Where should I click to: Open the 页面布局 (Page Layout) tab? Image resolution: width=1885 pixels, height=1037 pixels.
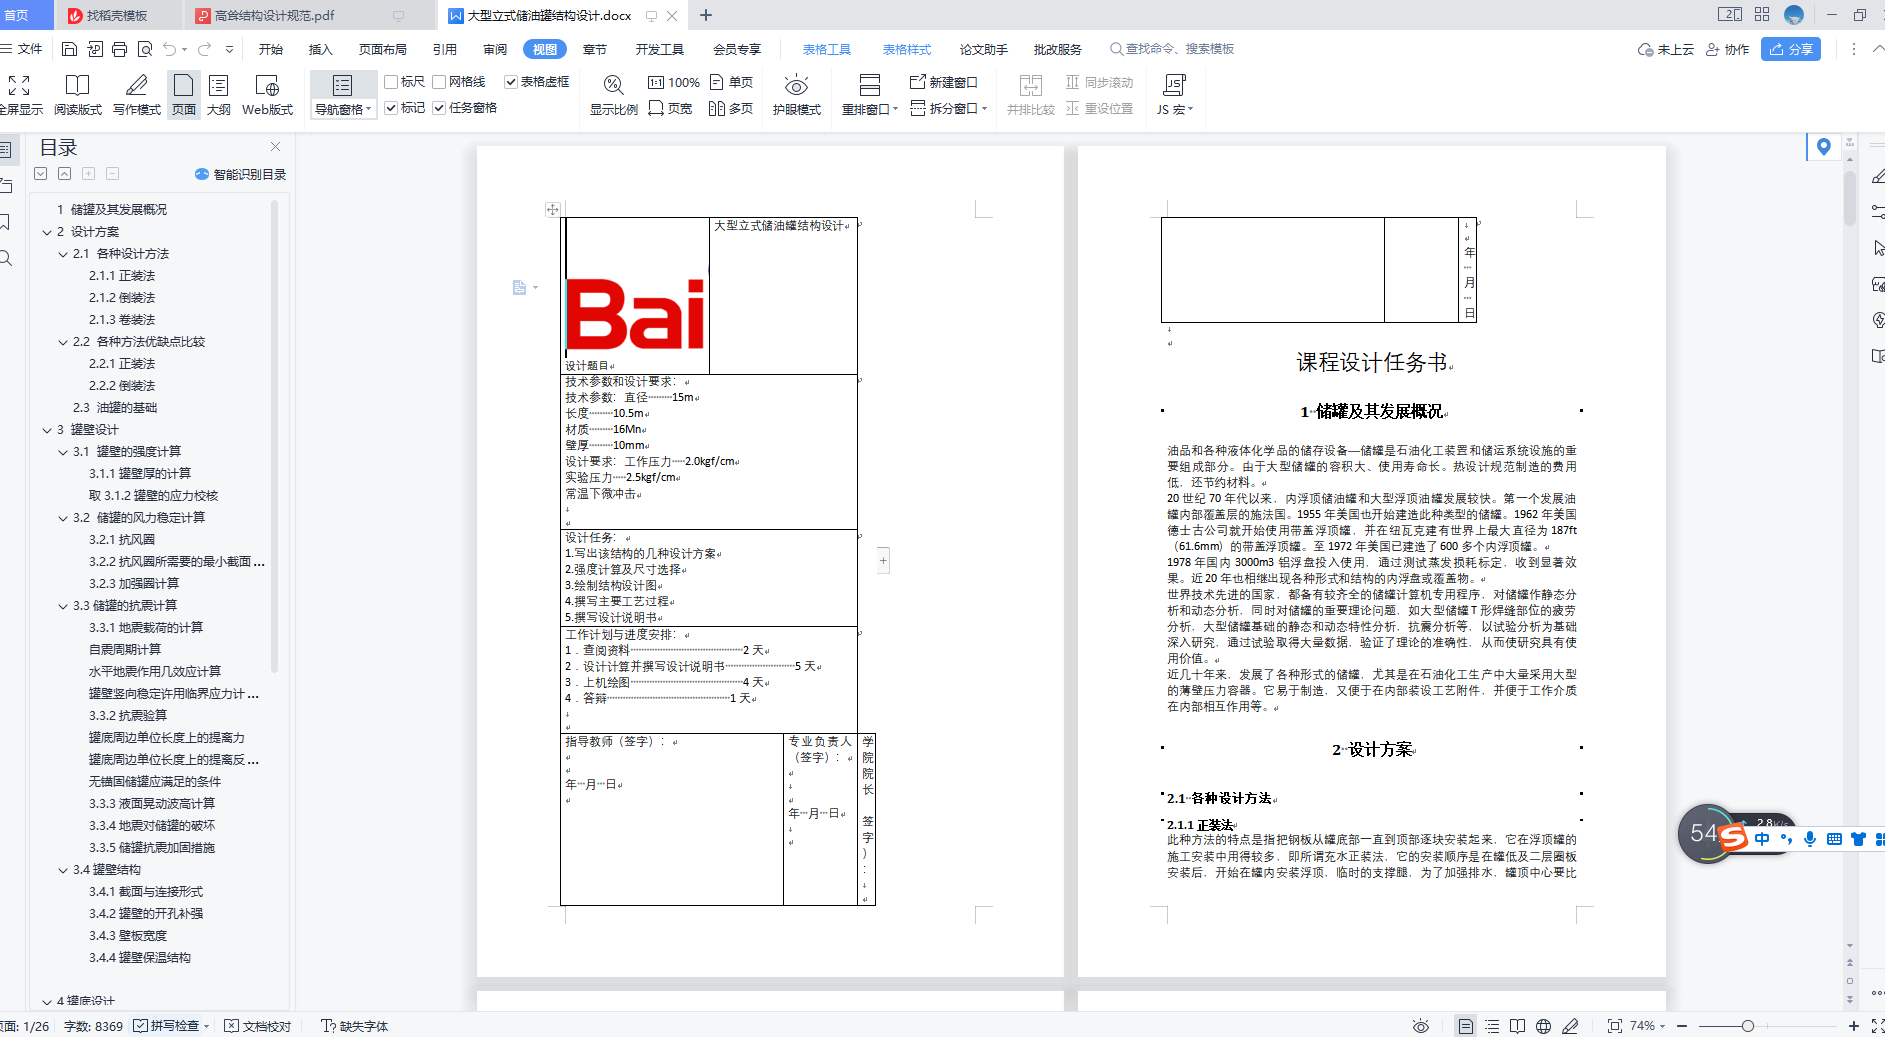tap(383, 49)
